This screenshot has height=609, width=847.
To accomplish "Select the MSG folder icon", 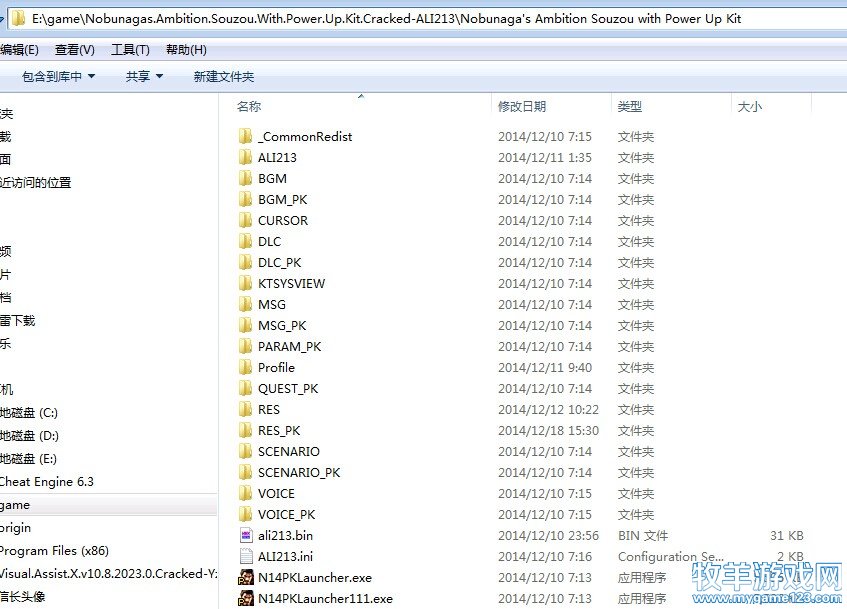I will pos(245,304).
